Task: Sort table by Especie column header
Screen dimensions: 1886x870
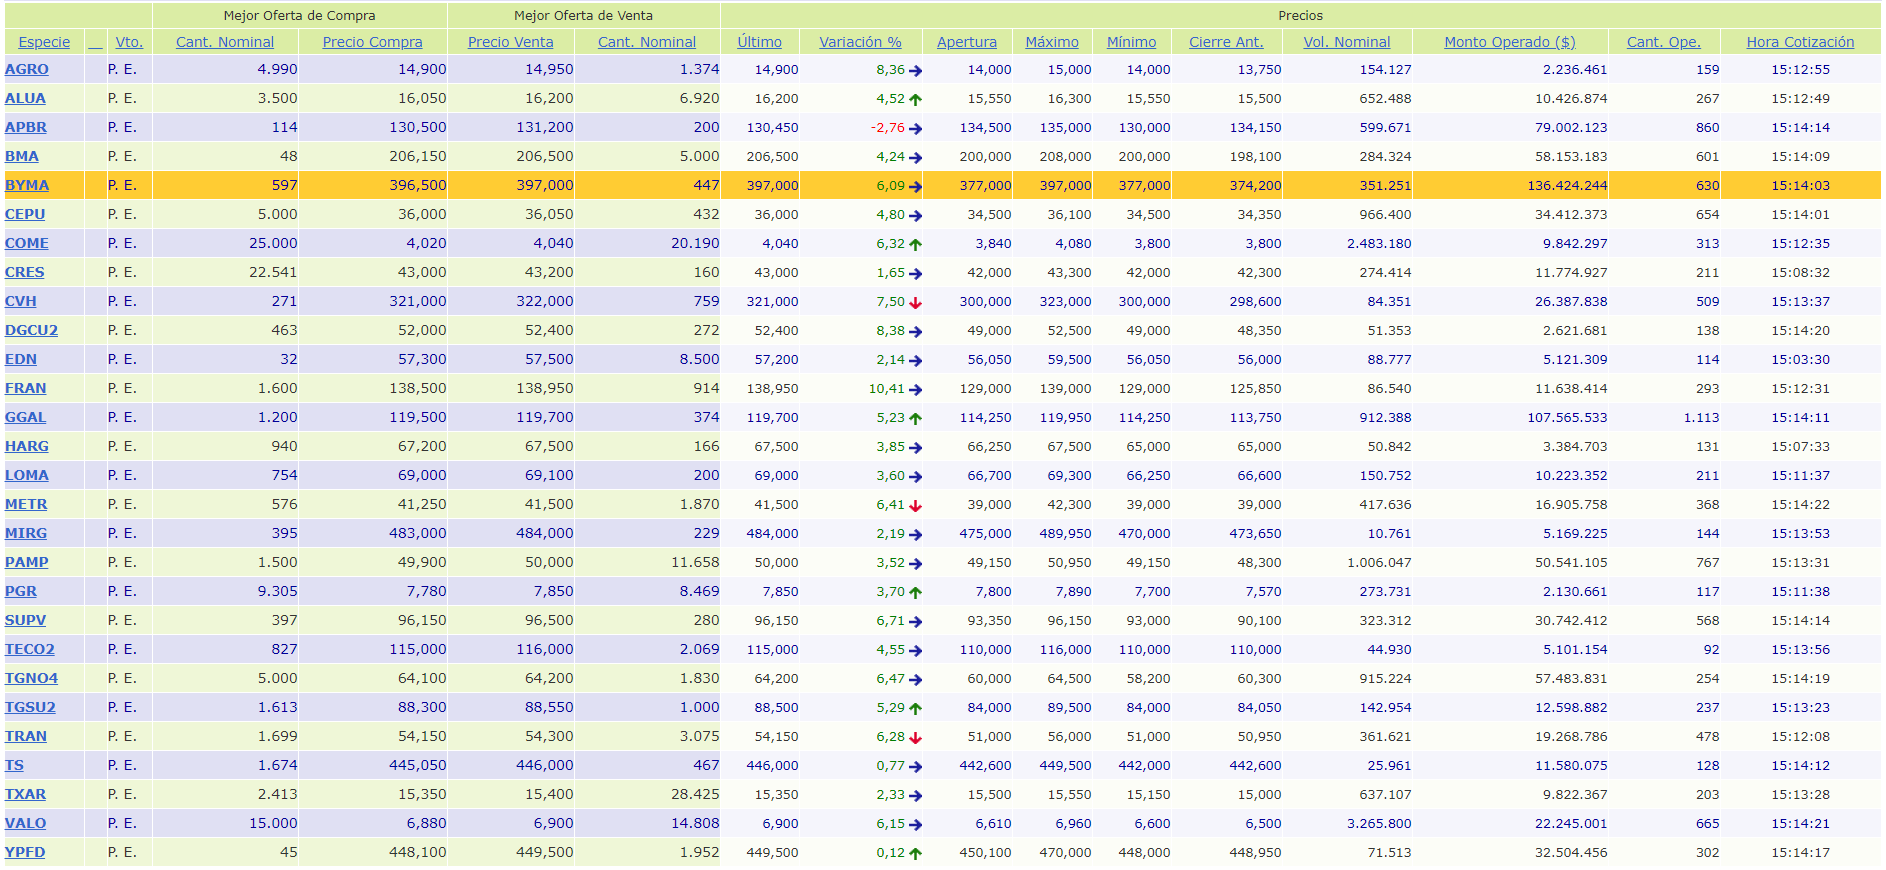Action: click(x=44, y=42)
